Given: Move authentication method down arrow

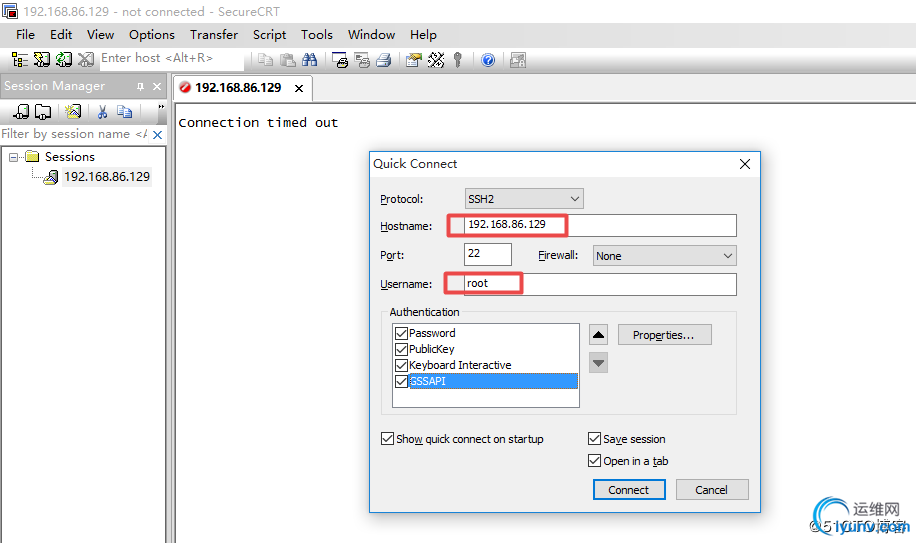Looking at the screenshot, I should click(598, 363).
